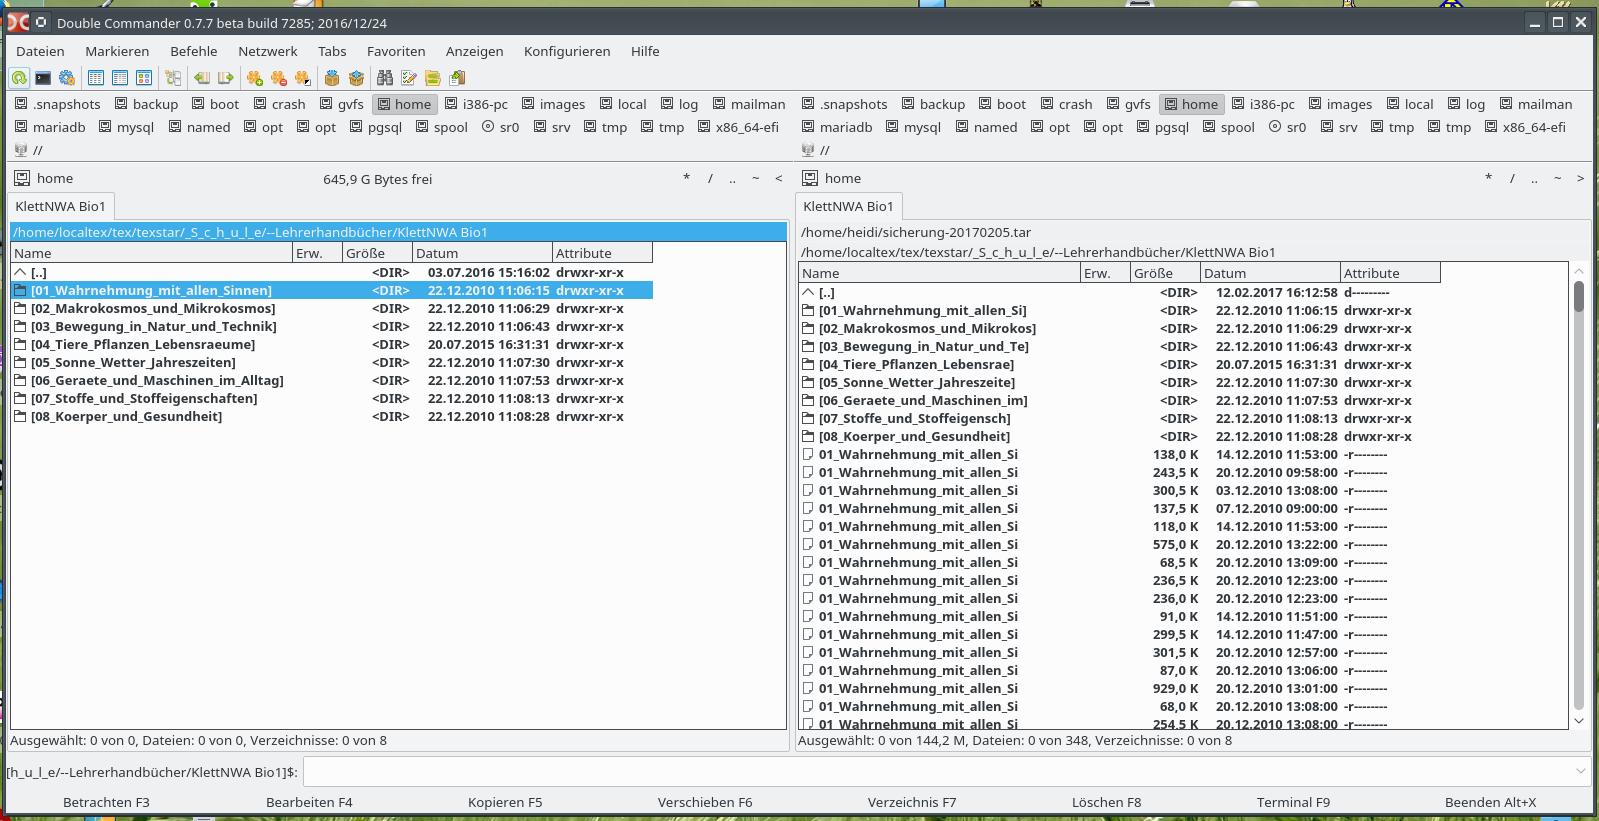The width and height of the screenshot is (1599, 821).
Task: Click the pack files box icon
Action: [x=332, y=78]
